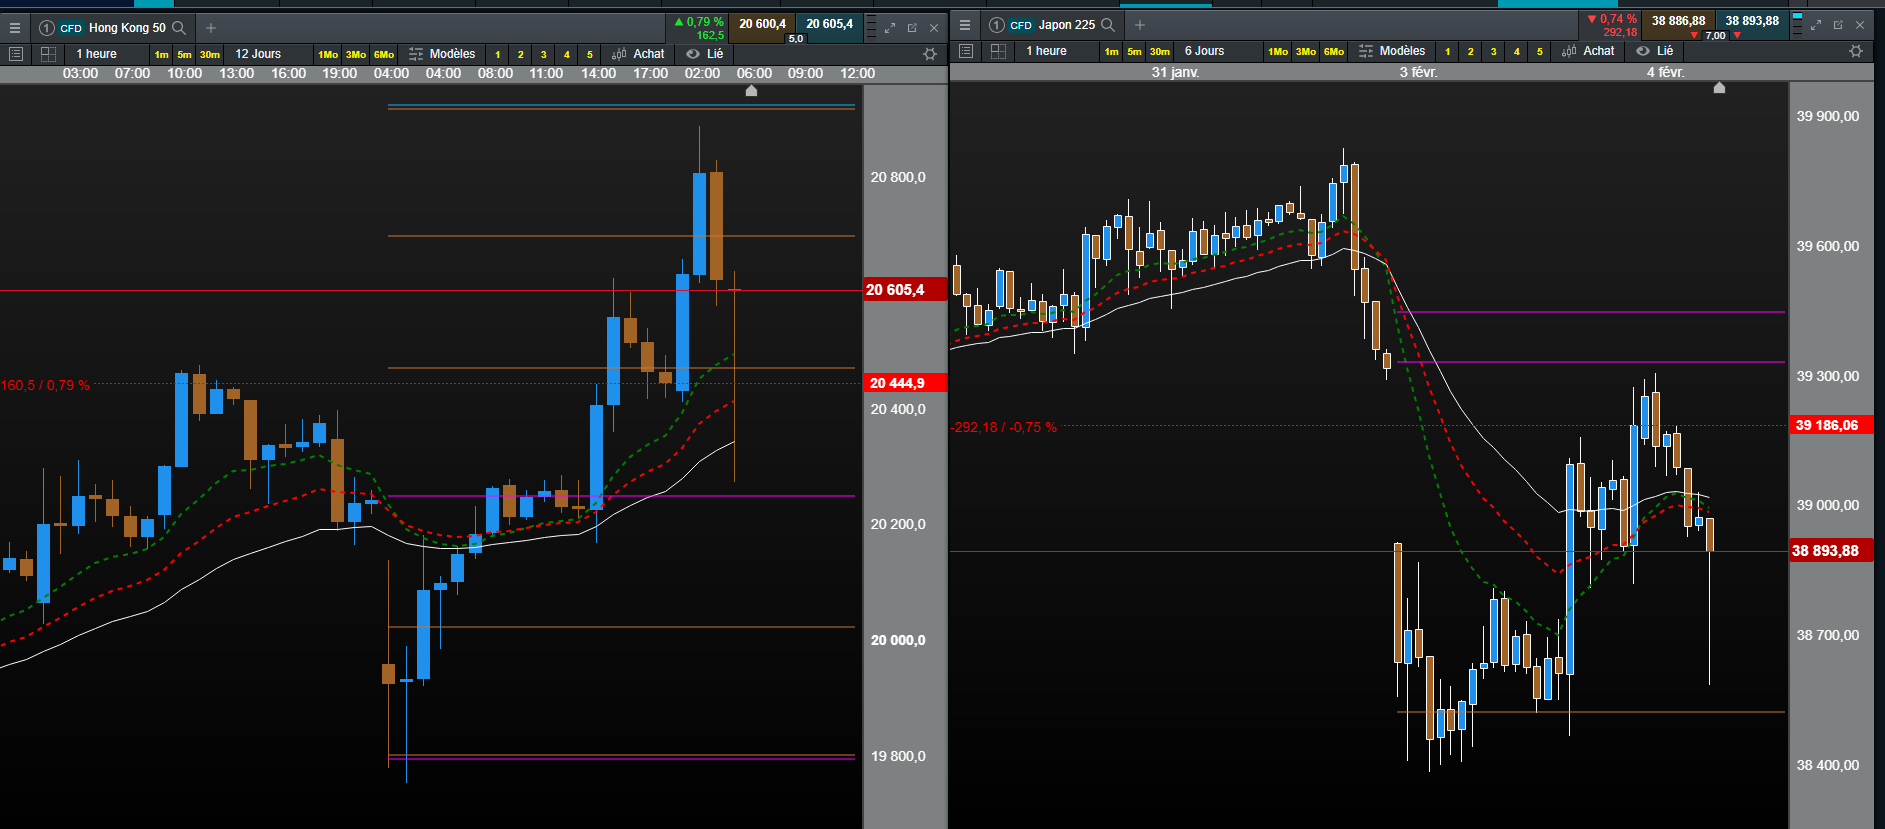Toggle Achat mode on Japon 225 chart
This screenshot has height=829, width=1885.
(1588, 51)
